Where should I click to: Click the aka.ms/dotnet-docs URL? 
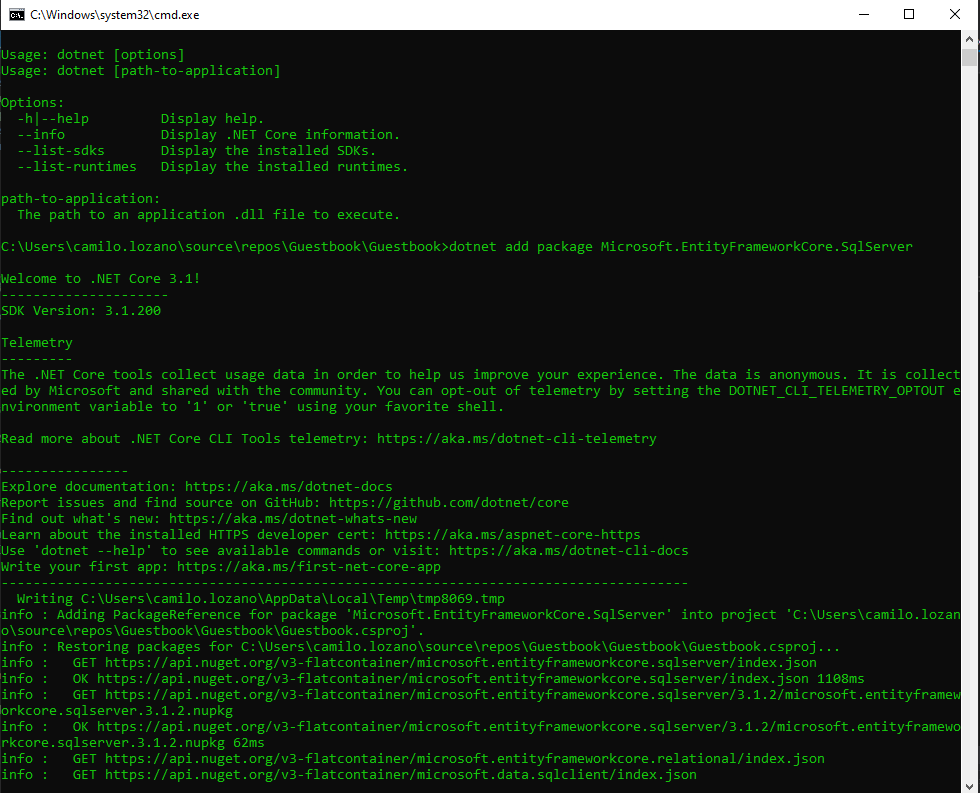pos(289,487)
